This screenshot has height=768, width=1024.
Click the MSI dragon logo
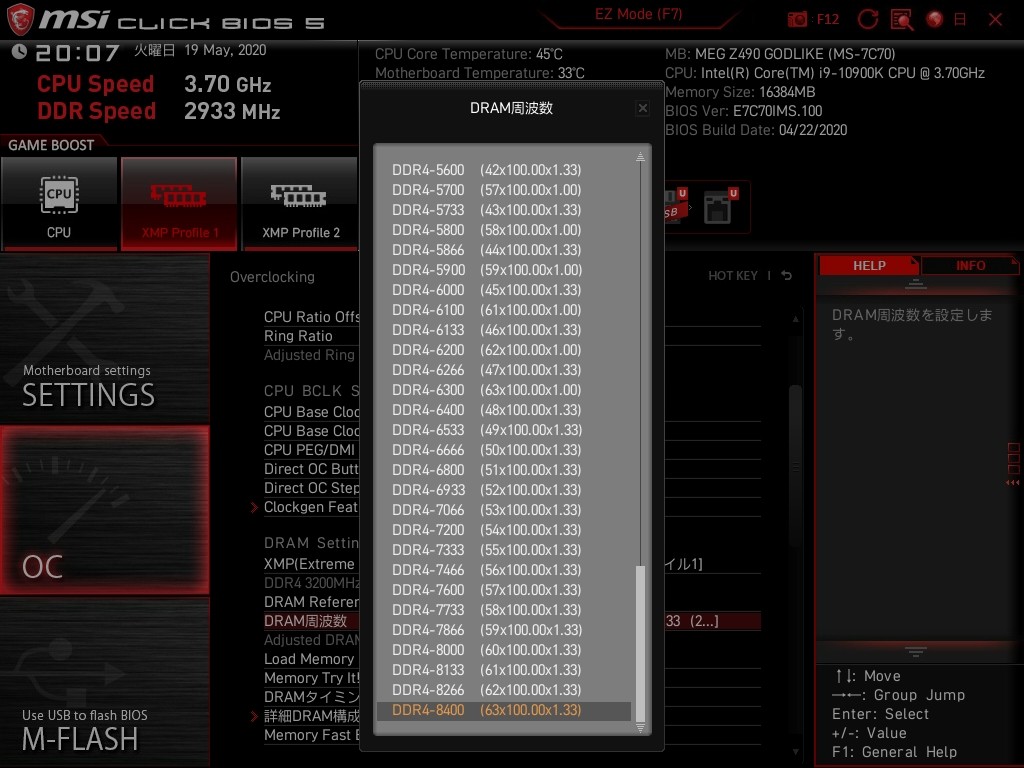tap(20, 19)
